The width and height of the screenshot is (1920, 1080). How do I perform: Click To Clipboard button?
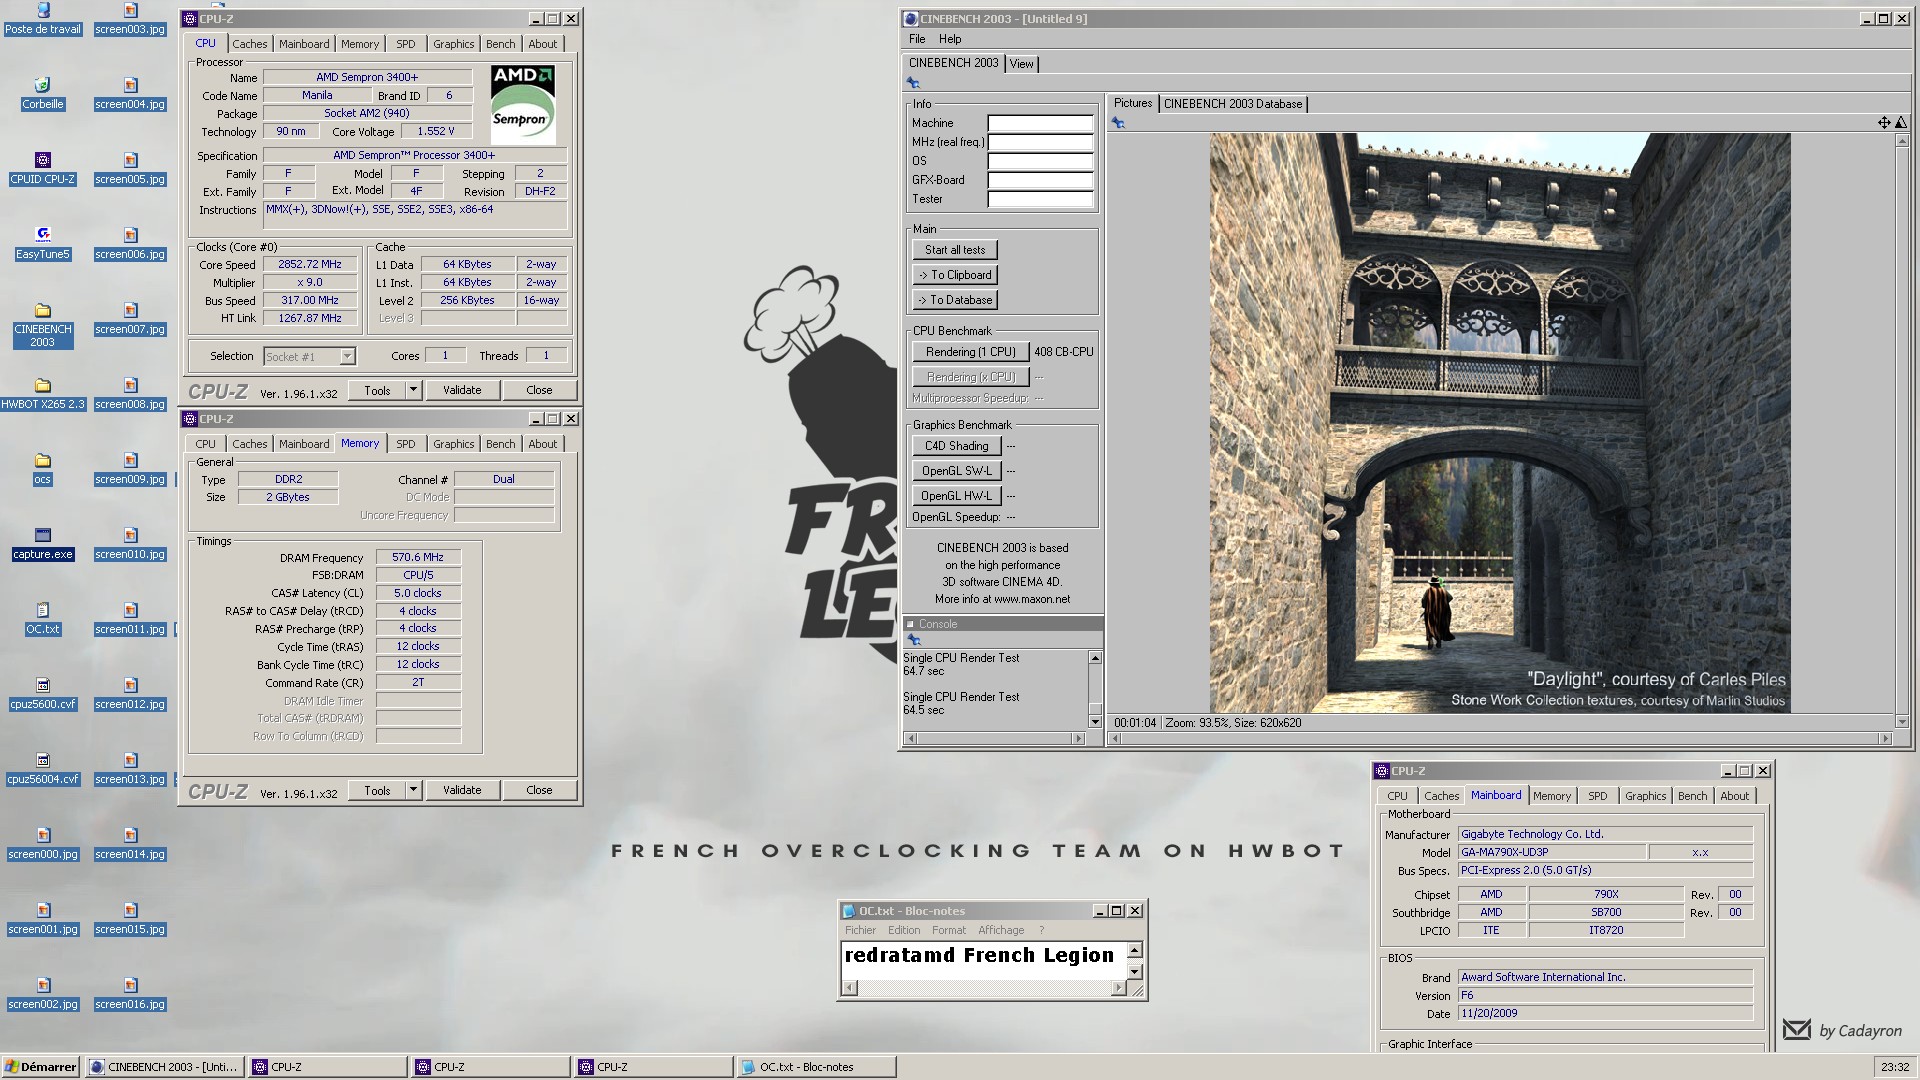(955, 275)
